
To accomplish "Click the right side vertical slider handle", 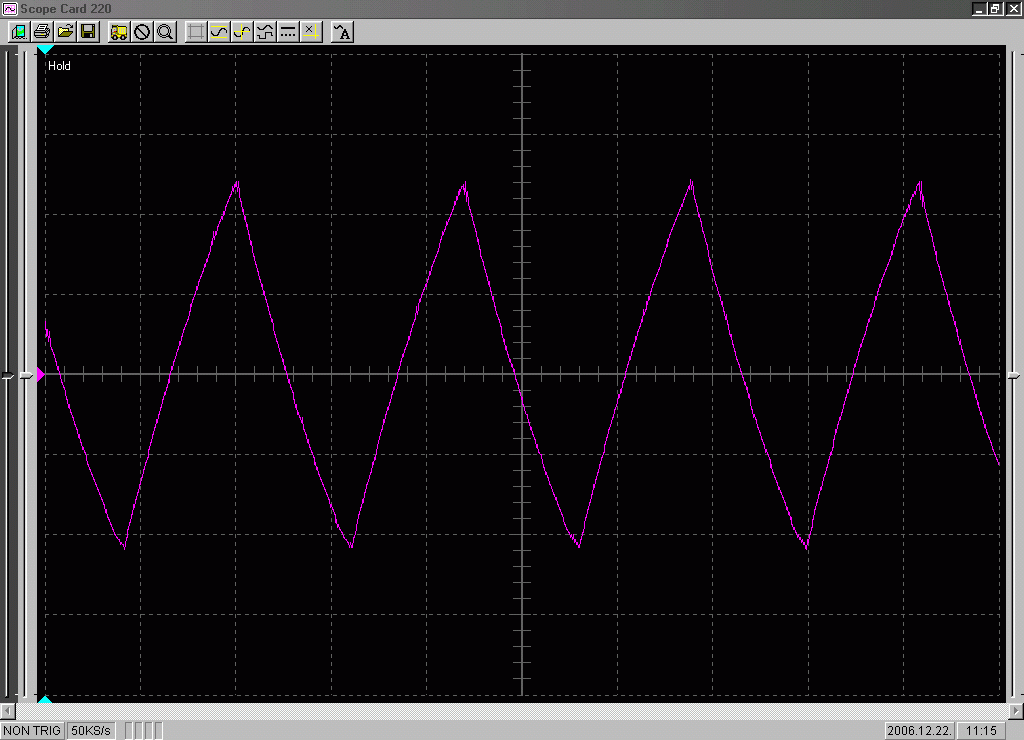I will point(1014,376).
